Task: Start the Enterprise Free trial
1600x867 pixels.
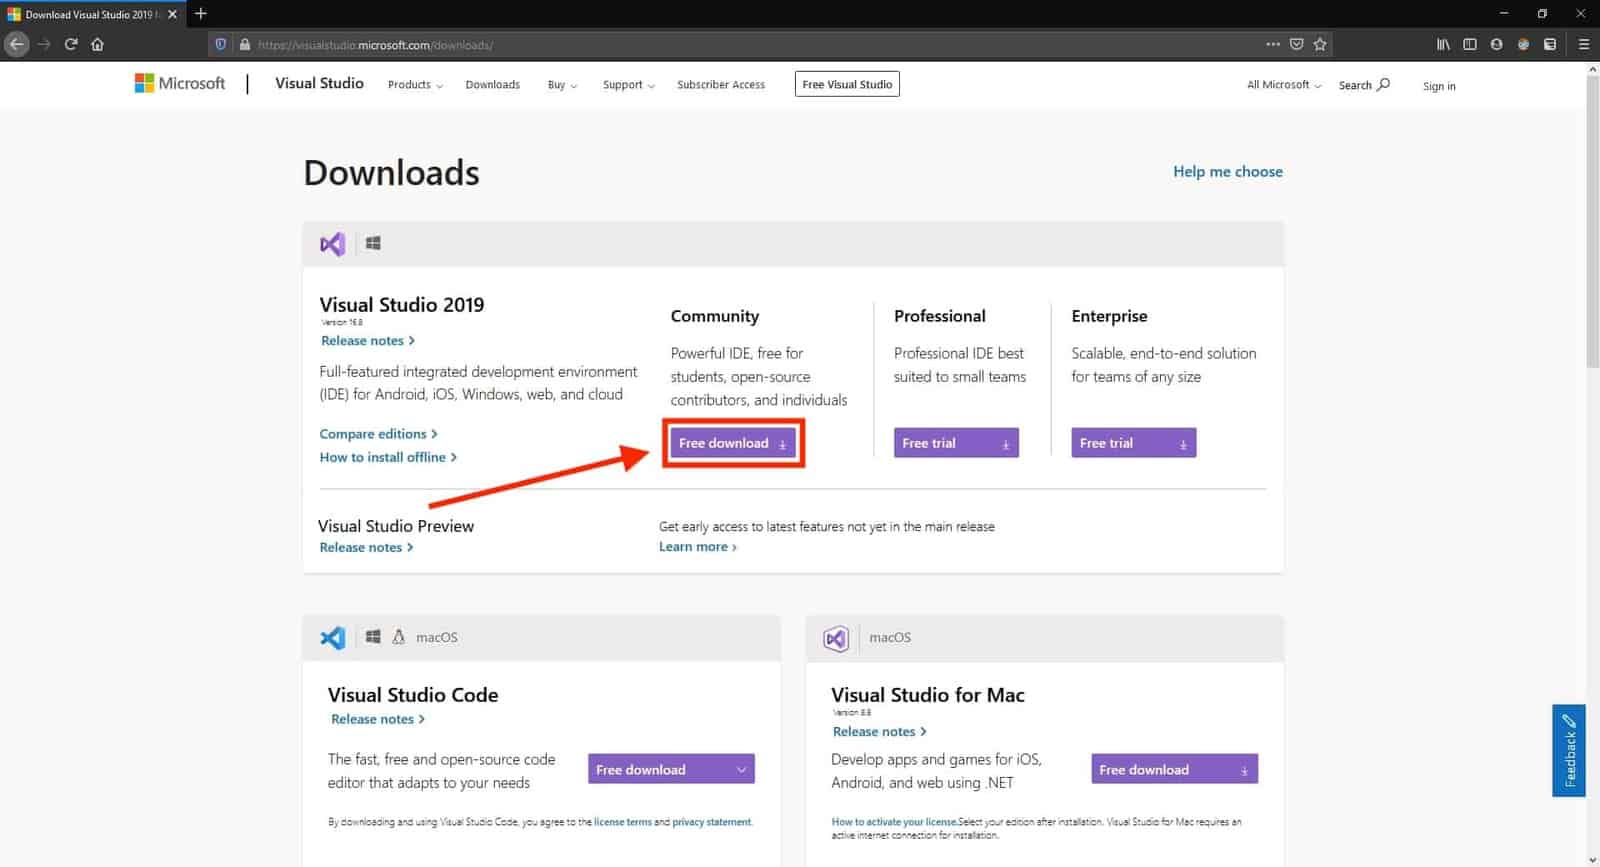Action: click(1133, 443)
